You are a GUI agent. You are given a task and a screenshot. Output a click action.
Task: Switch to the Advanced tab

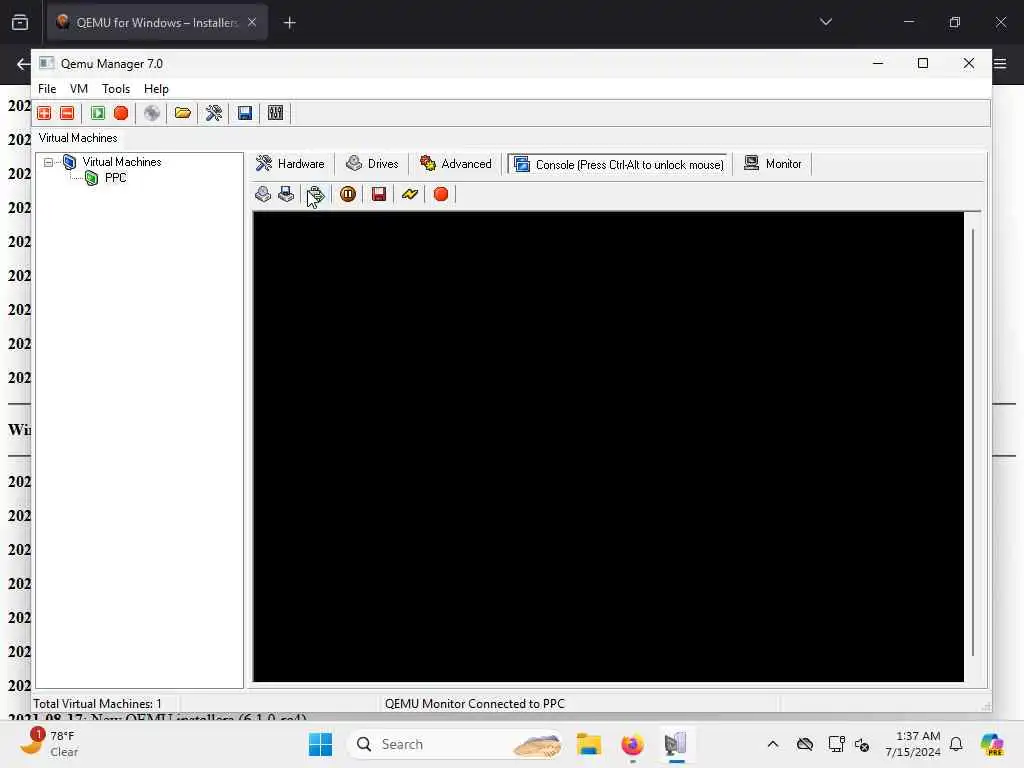point(456,164)
